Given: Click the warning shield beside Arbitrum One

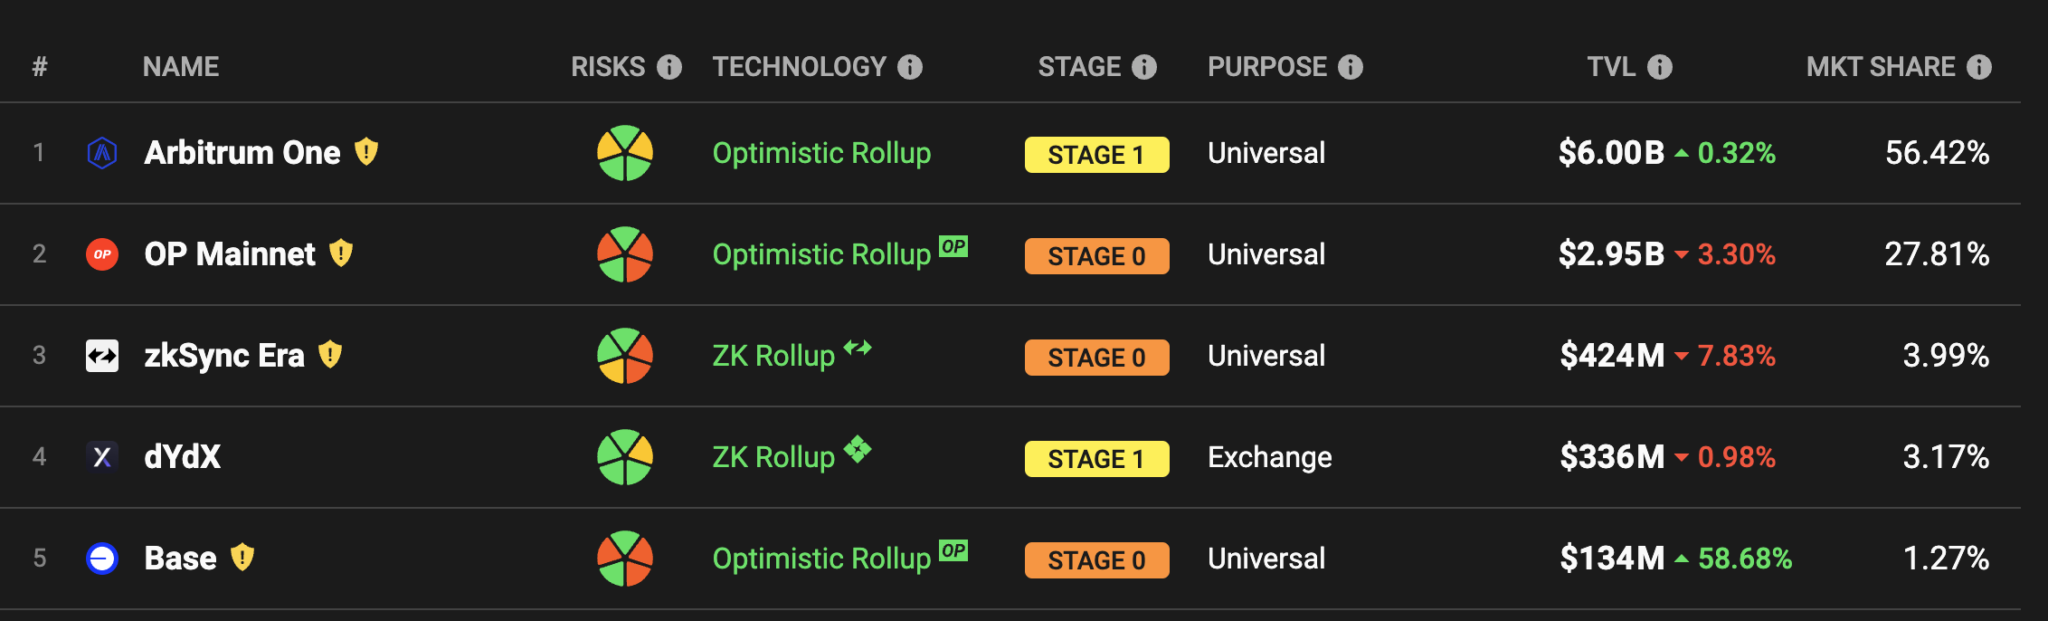Looking at the screenshot, I should tap(367, 152).
